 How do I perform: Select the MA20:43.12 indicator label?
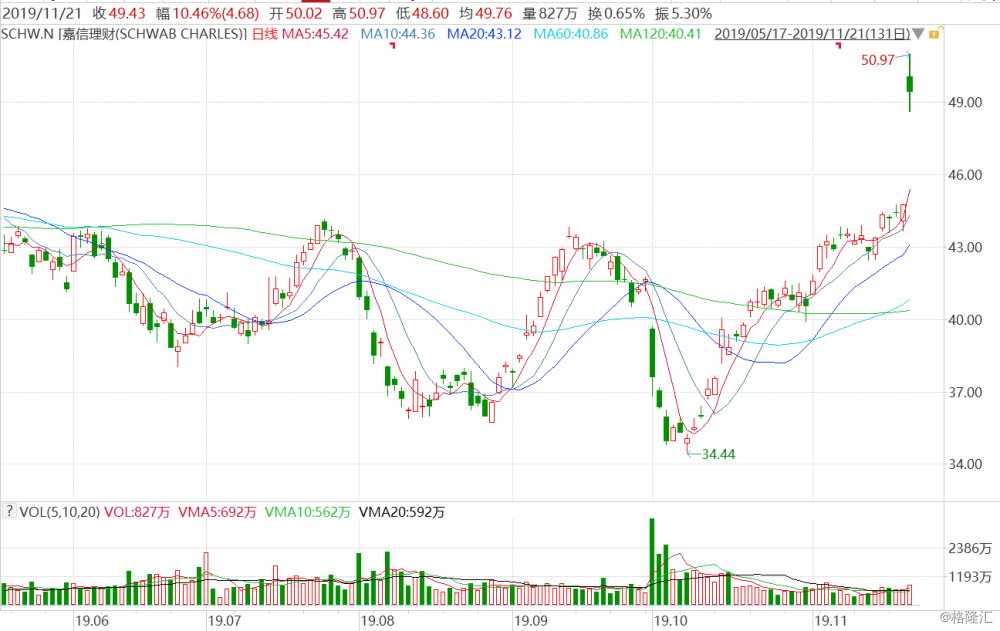tap(484, 34)
